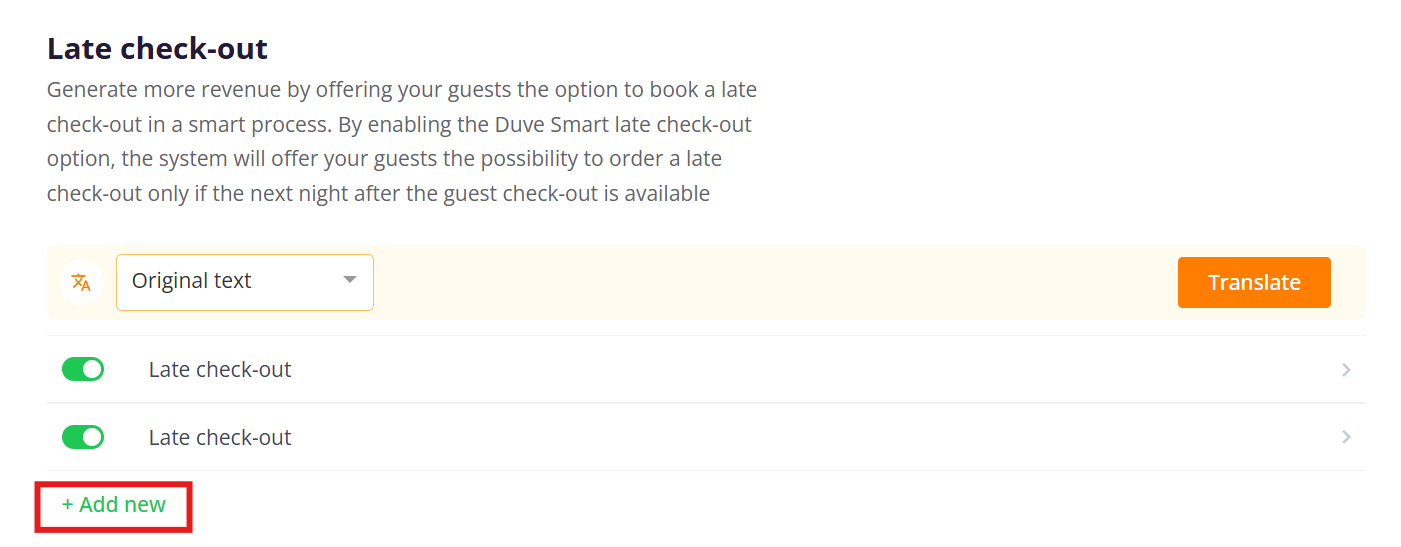Click the caret arrow in the Original text selector
This screenshot has width=1401, height=547.
tap(350, 280)
